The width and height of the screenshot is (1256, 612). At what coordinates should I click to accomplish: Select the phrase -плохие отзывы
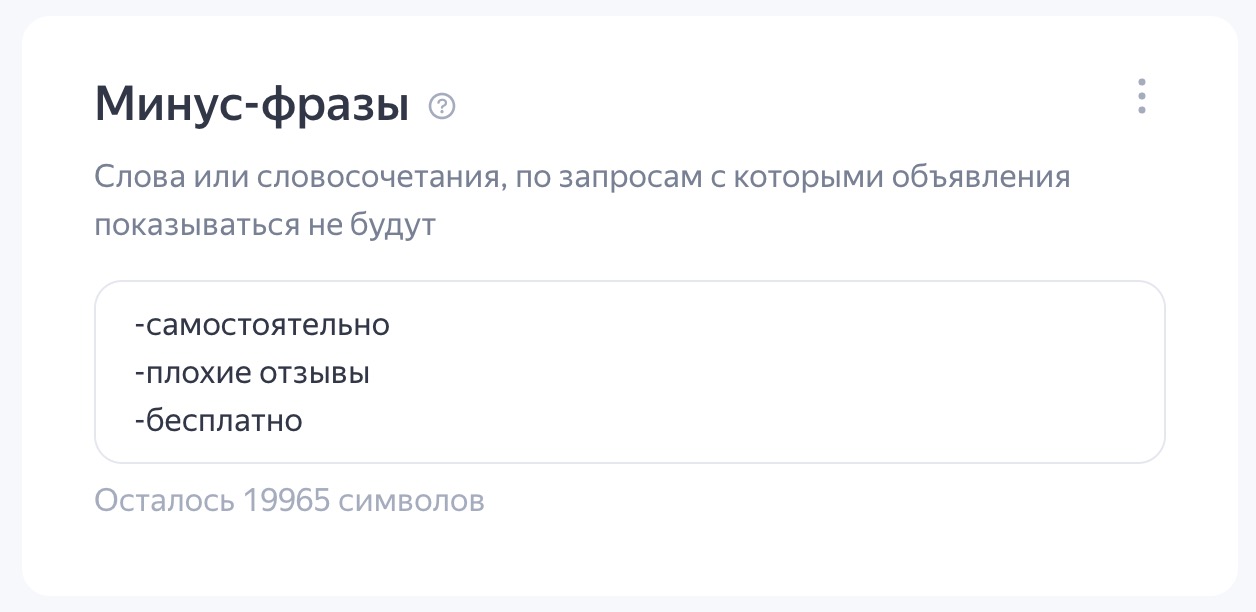[252, 372]
